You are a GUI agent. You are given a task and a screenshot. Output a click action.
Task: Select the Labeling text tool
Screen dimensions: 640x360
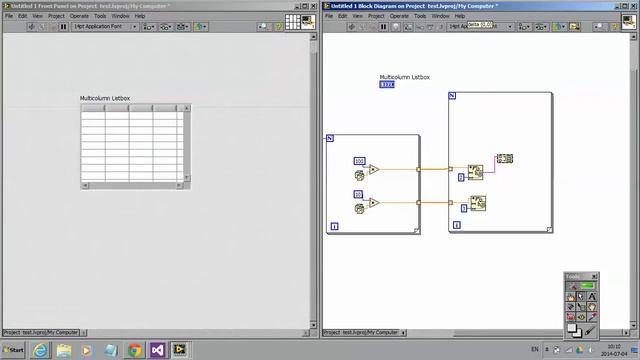592,297
